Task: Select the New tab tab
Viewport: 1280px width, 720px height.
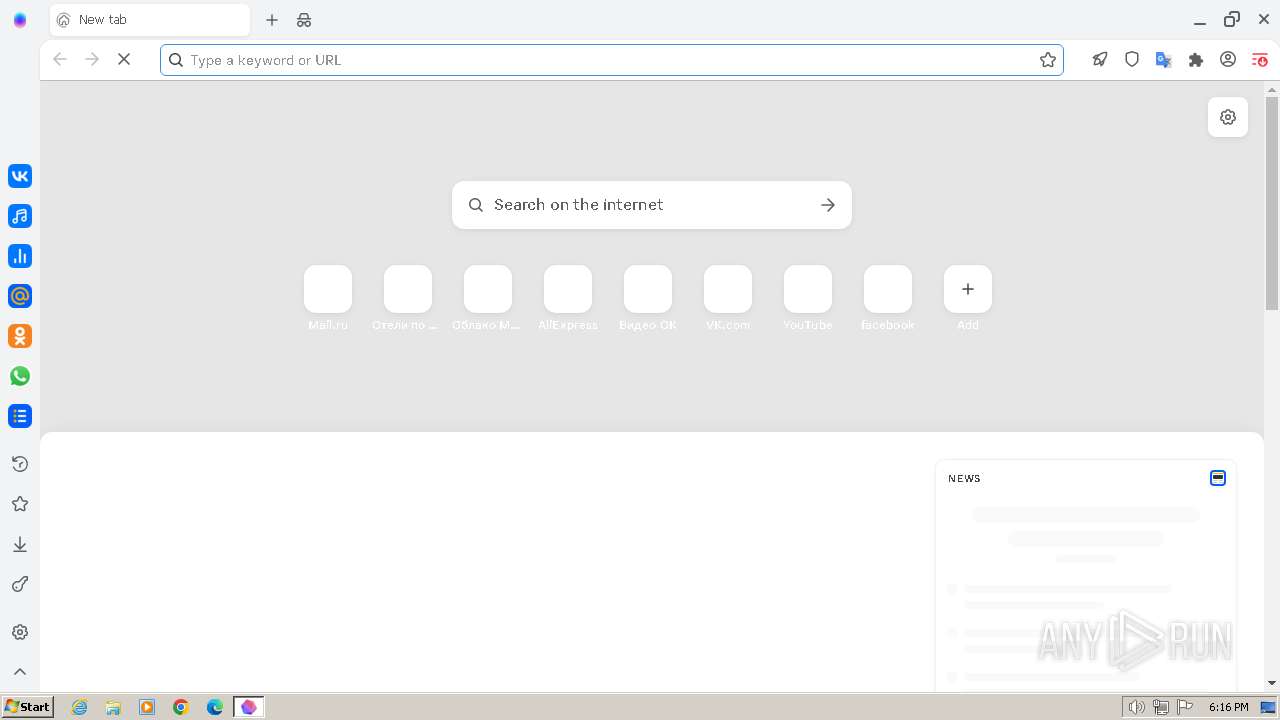Action: [x=150, y=20]
